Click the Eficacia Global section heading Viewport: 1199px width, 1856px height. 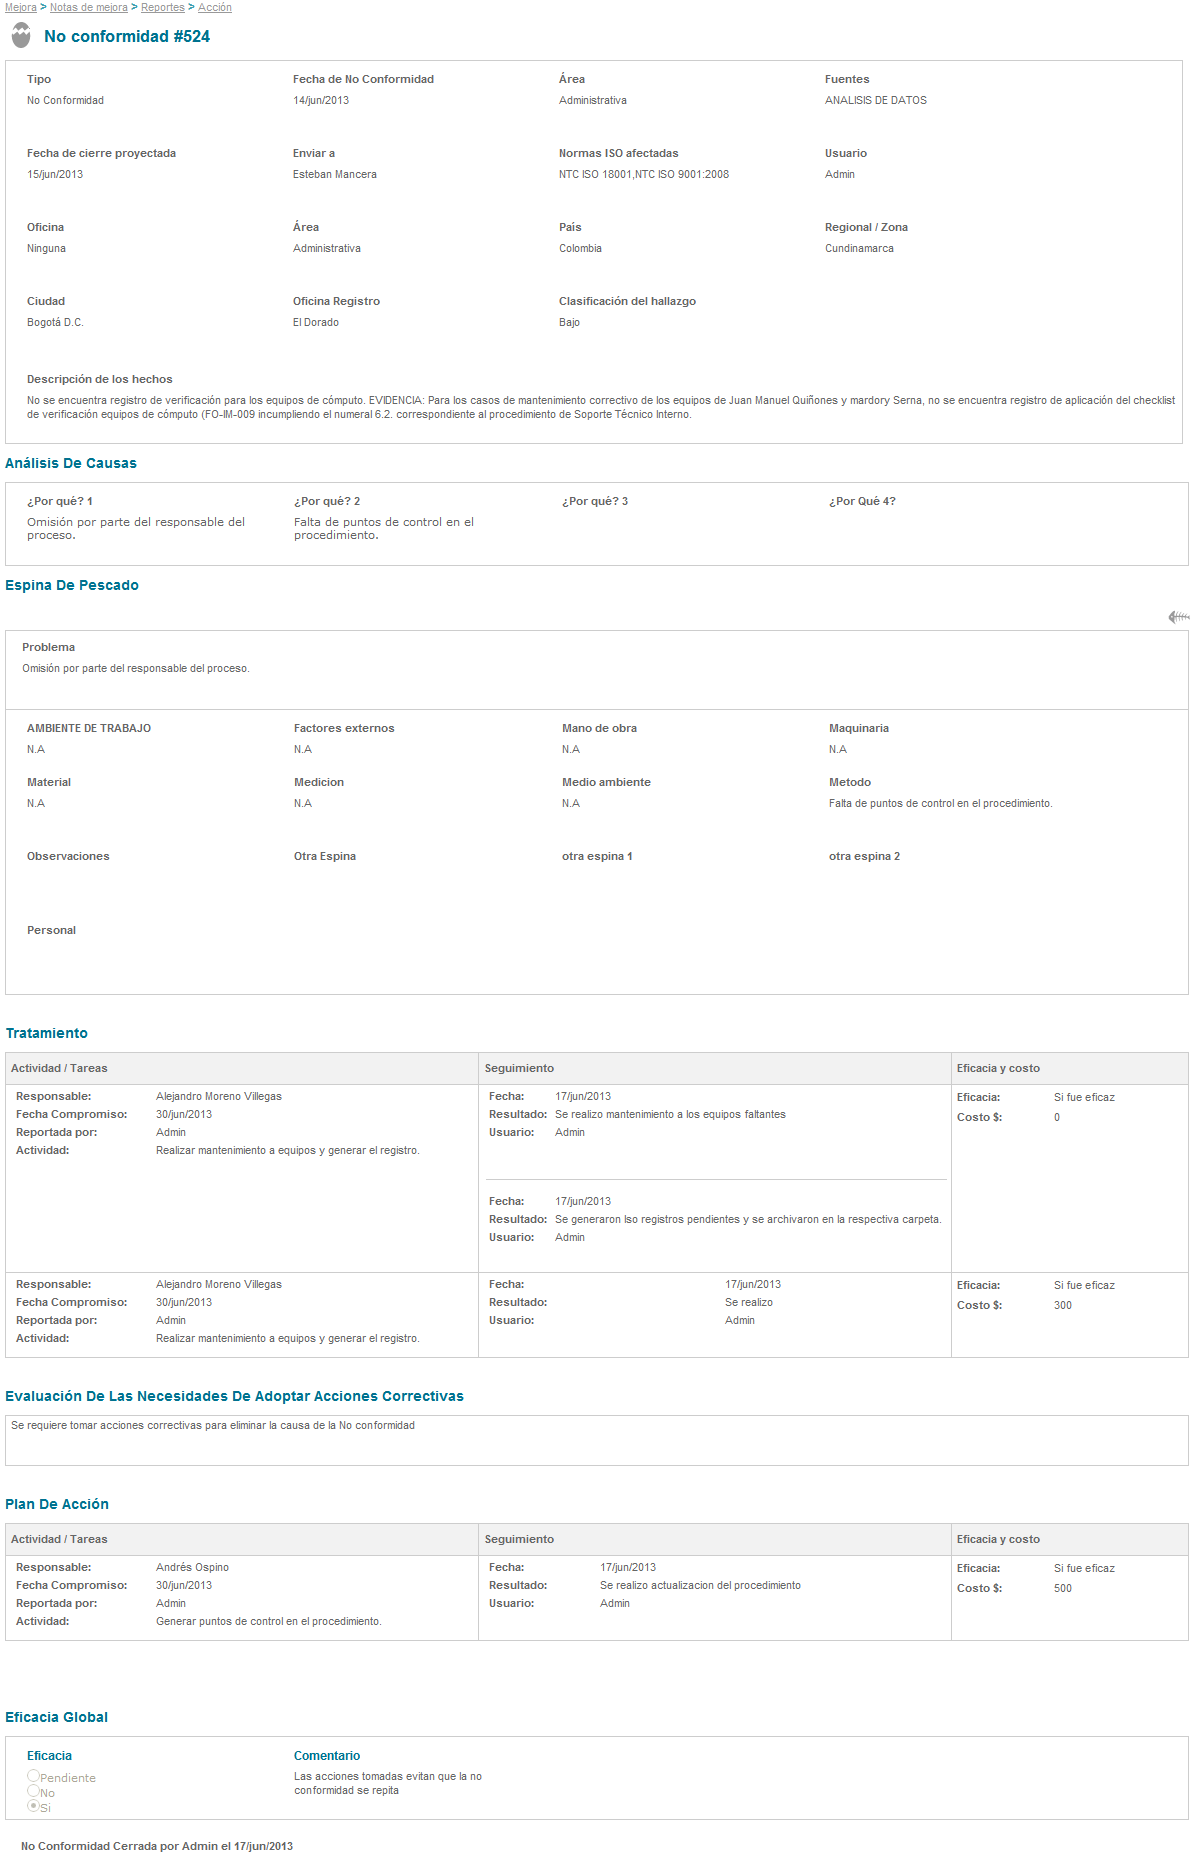[57, 1717]
